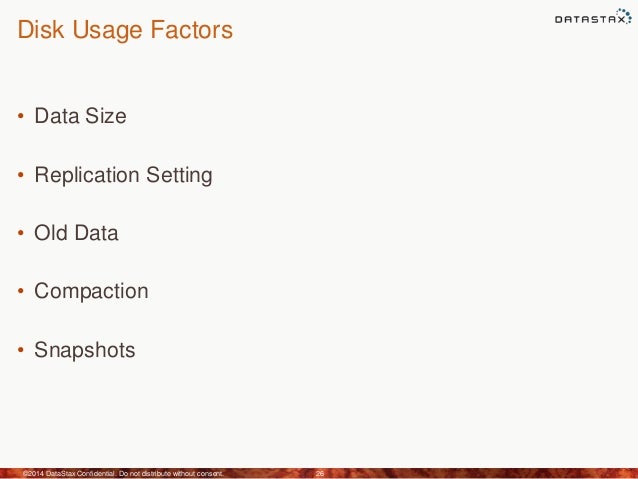This screenshot has width=638, height=479.
Task: Click the word Factors in the title
Action: pos(191,30)
